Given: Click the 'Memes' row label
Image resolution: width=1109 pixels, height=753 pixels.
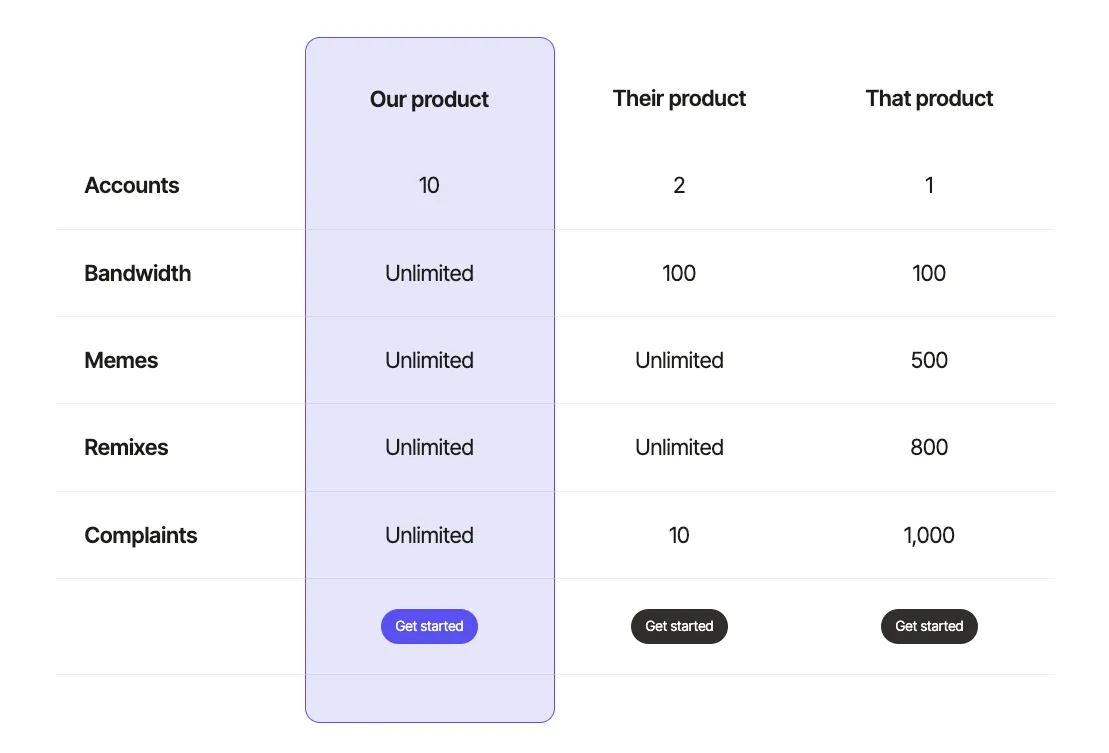Looking at the screenshot, I should coord(121,360).
